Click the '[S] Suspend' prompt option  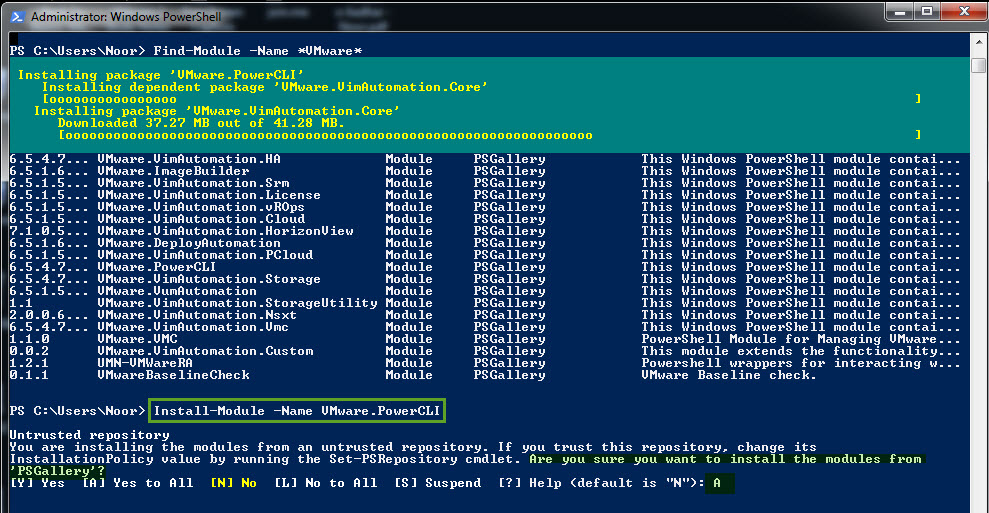[437, 483]
